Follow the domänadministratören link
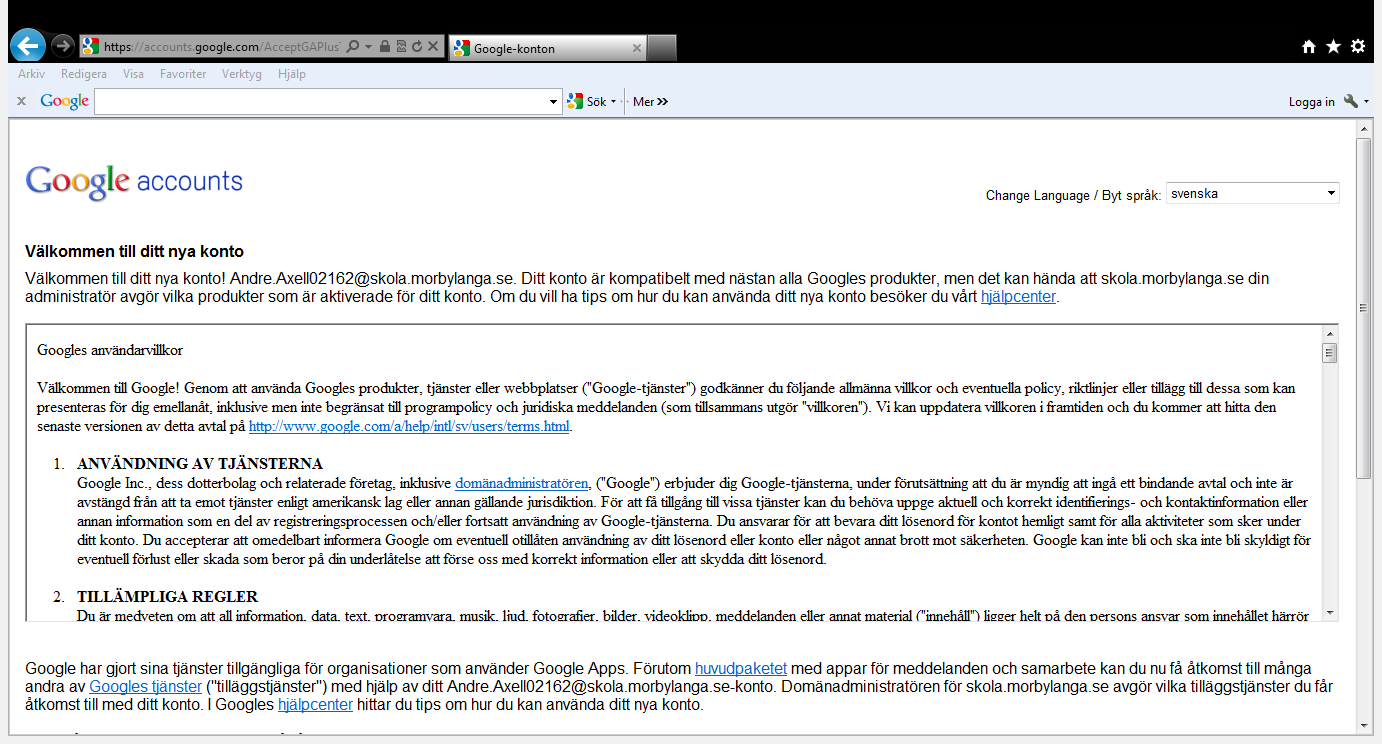The height and width of the screenshot is (744, 1382). [x=522, y=483]
